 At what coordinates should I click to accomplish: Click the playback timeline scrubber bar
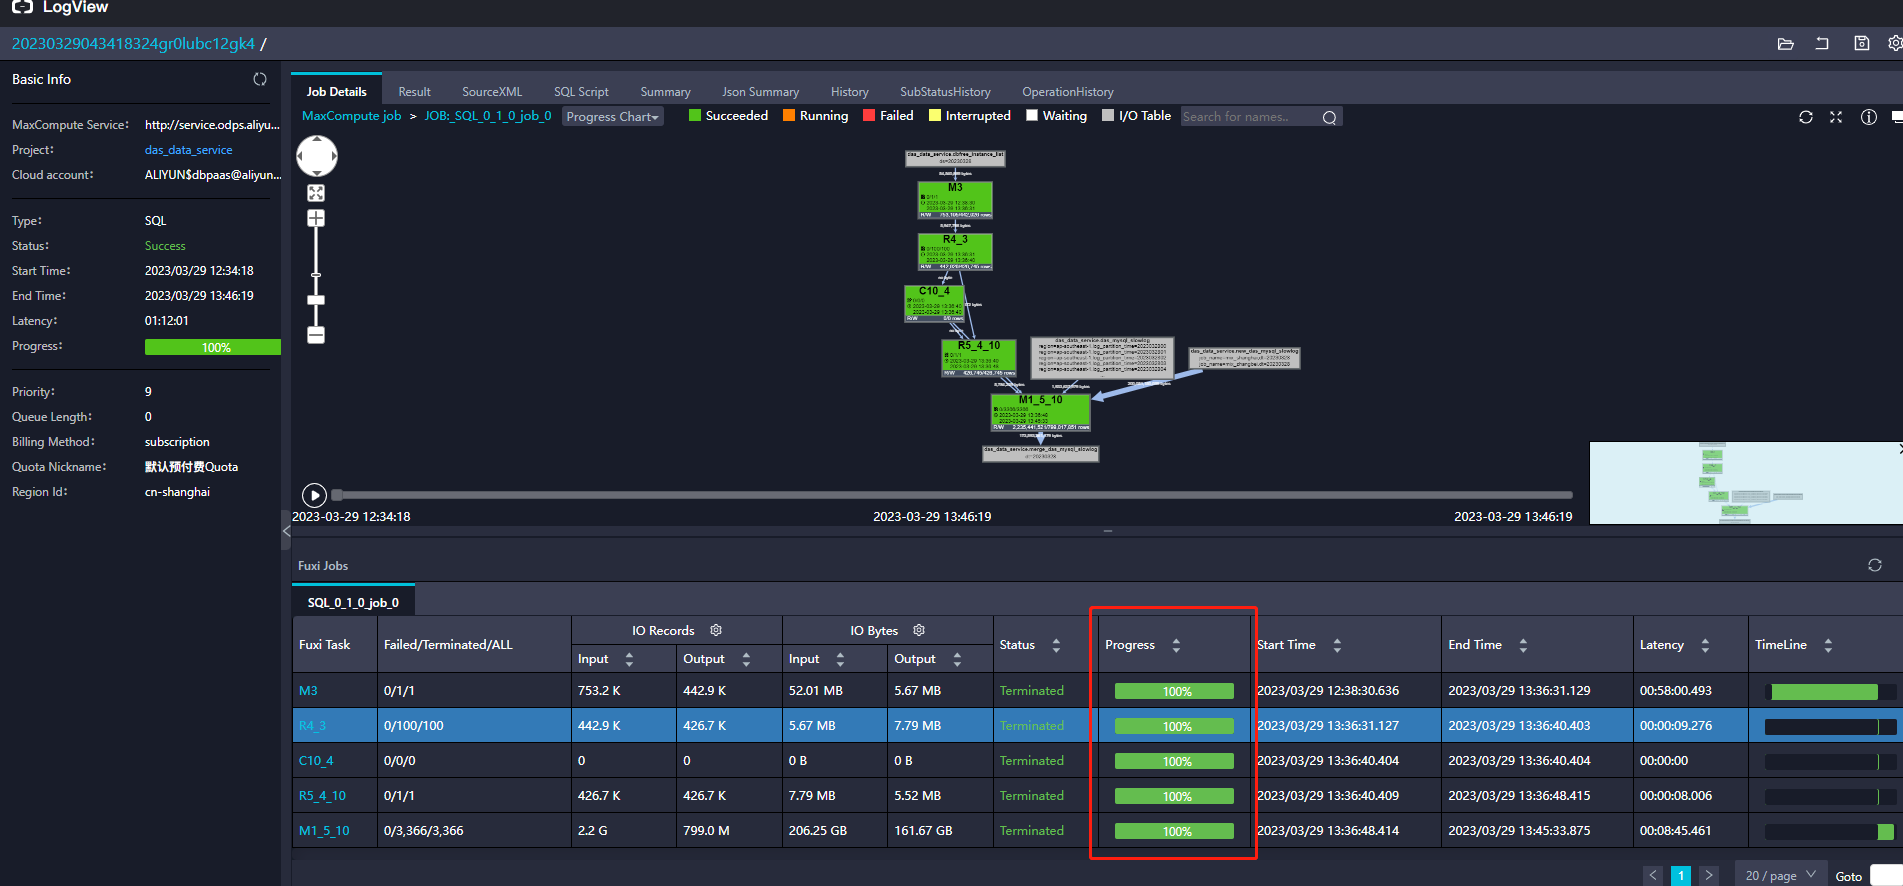pyautogui.click(x=952, y=495)
